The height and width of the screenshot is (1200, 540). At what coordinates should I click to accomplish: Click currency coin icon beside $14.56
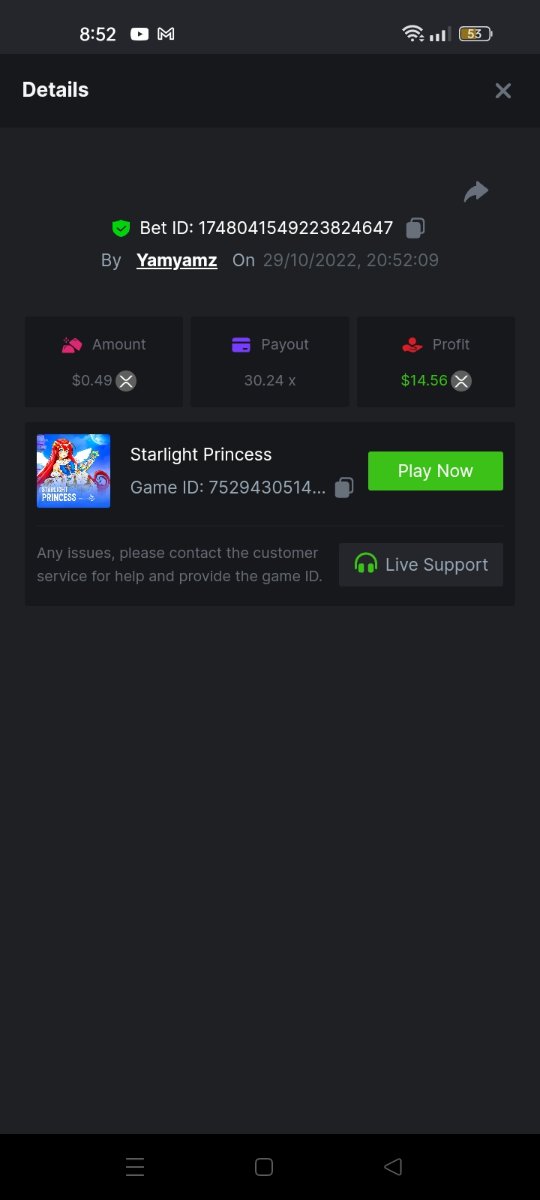[x=461, y=380]
